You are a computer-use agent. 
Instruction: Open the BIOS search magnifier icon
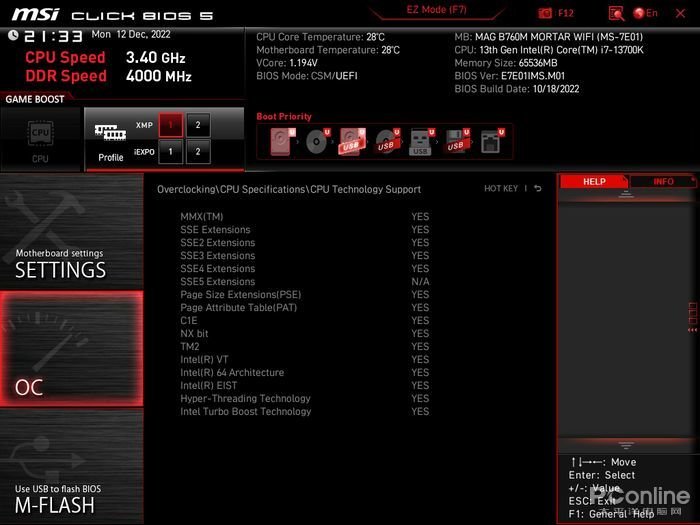[x=616, y=13]
